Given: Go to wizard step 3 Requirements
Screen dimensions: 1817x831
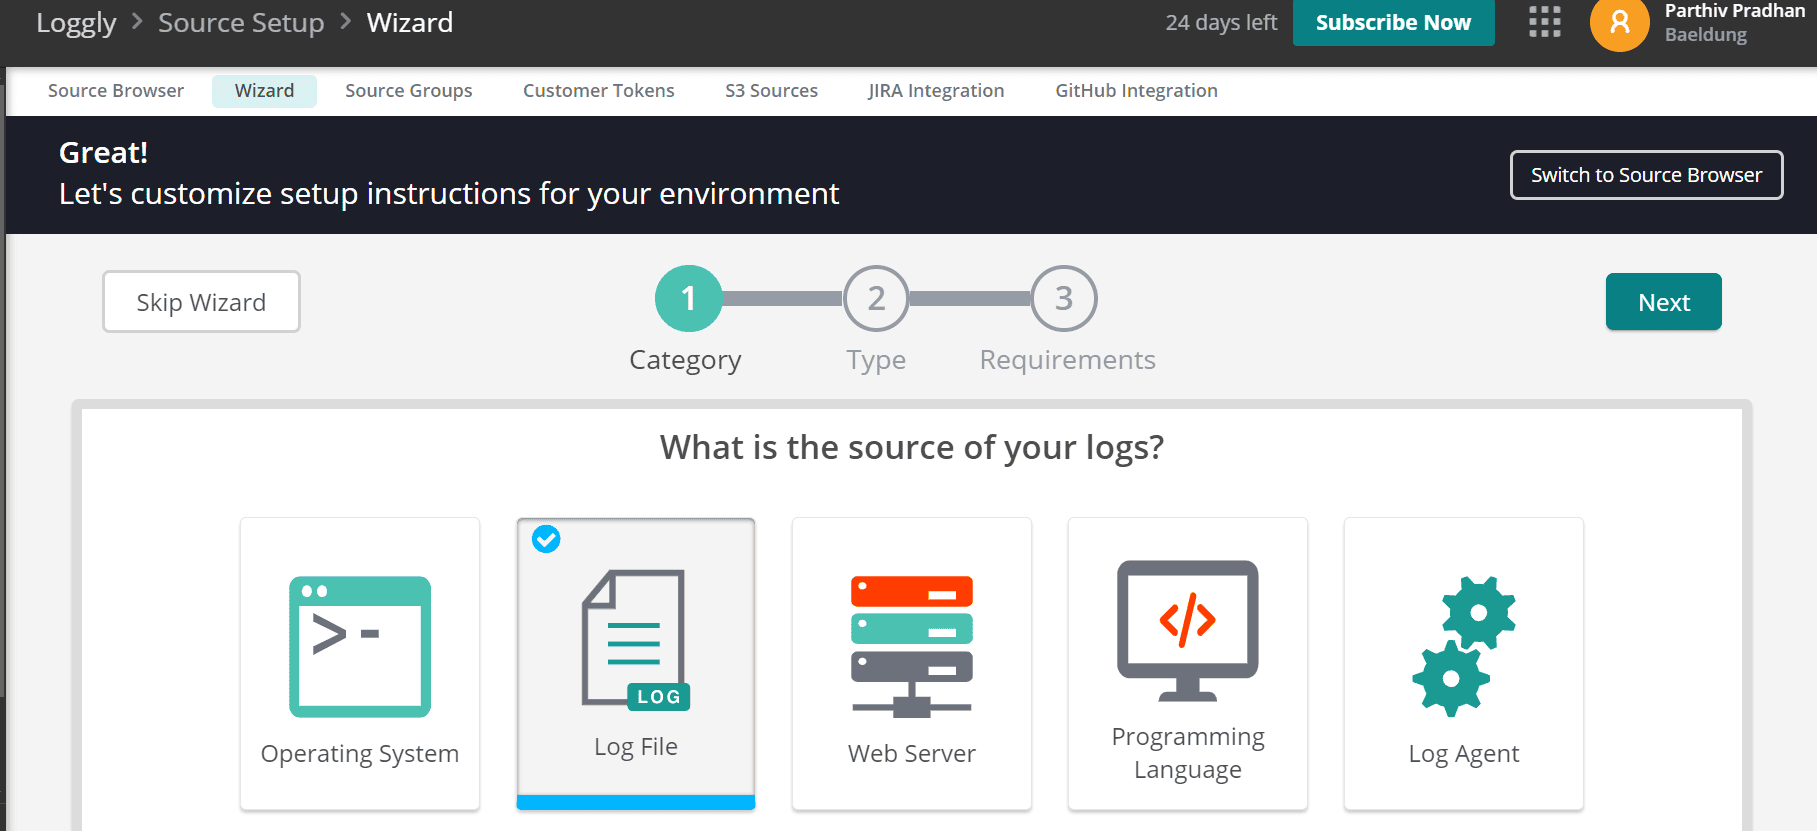Looking at the screenshot, I should (x=1064, y=298).
